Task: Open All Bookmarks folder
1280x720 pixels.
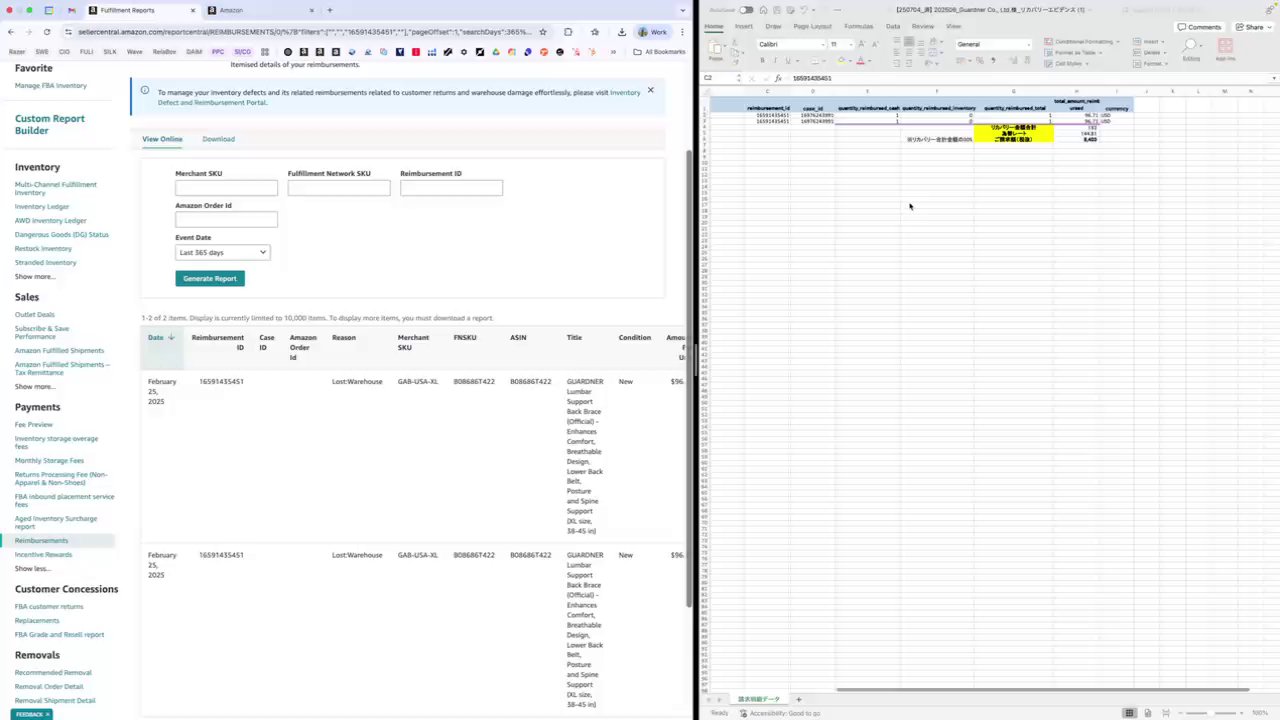Action: (660, 52)
